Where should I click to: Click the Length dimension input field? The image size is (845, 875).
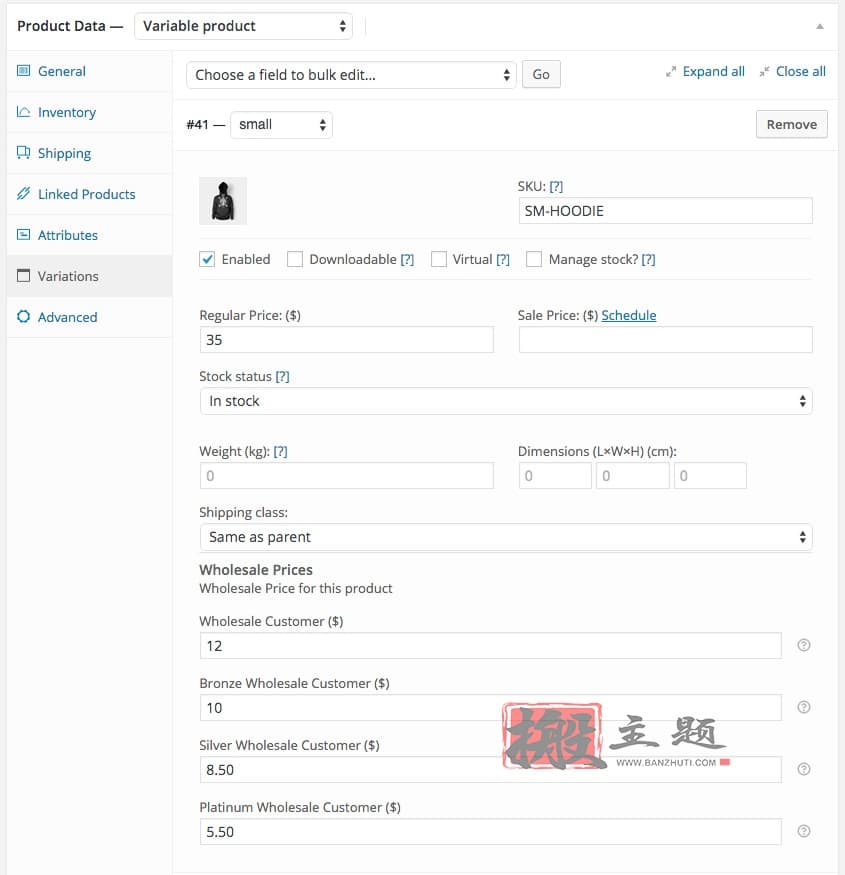[555, 476]
